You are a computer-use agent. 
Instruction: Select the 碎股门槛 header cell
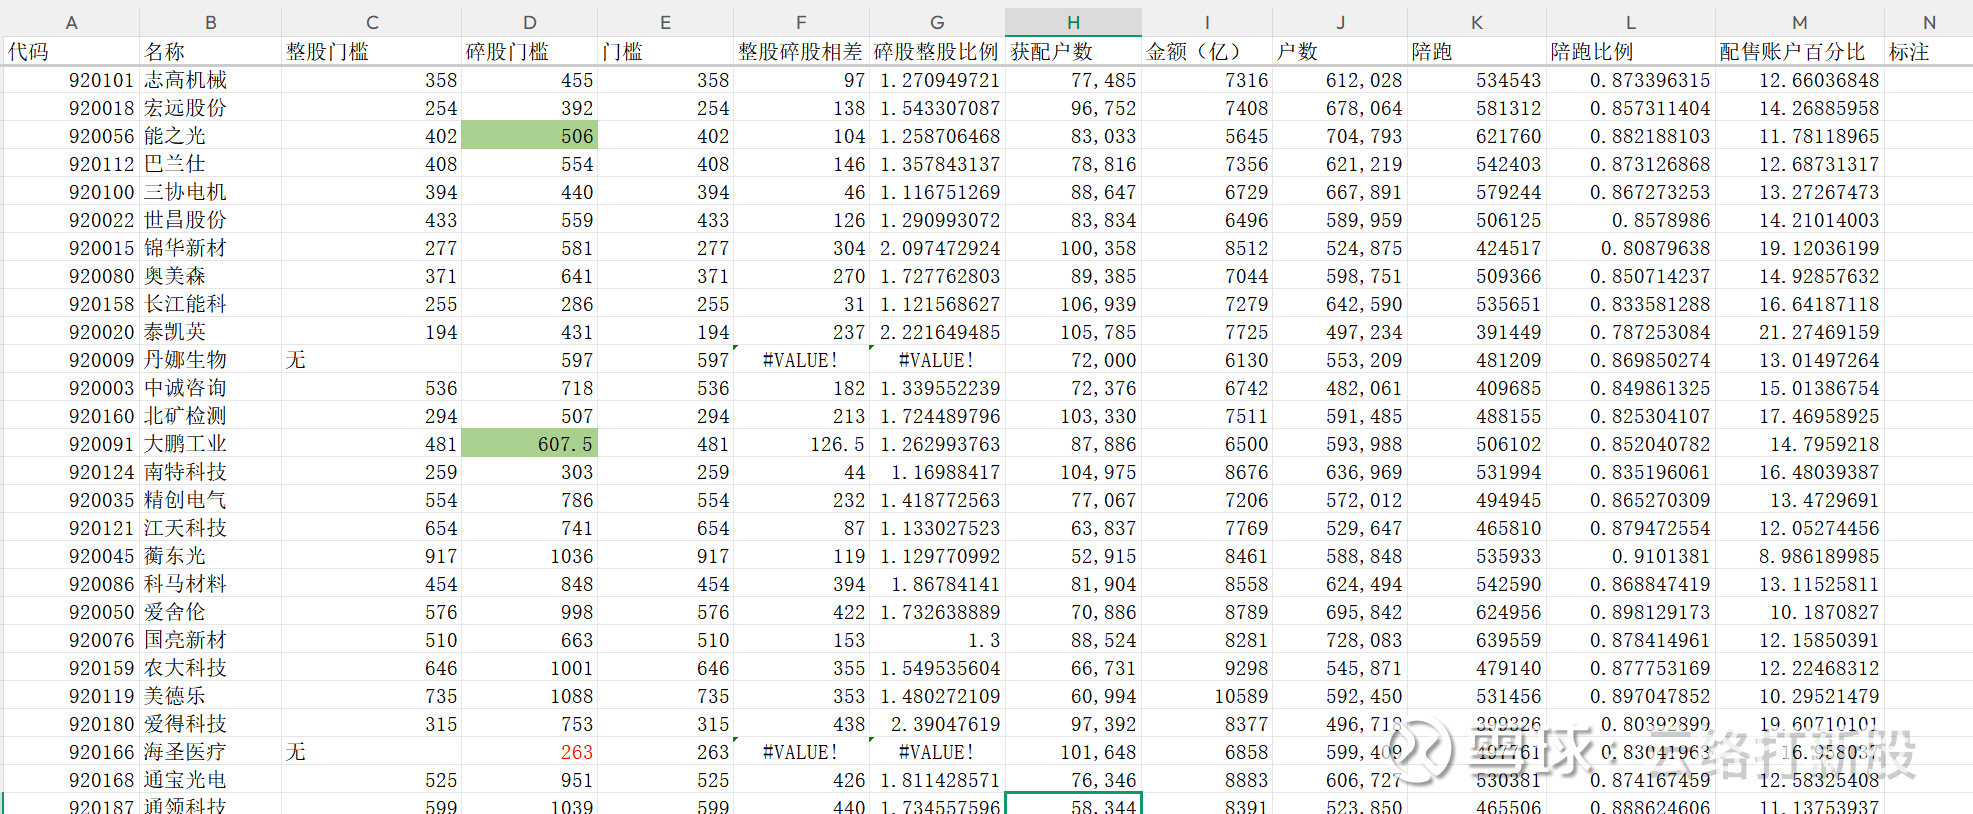coord(529,52)
